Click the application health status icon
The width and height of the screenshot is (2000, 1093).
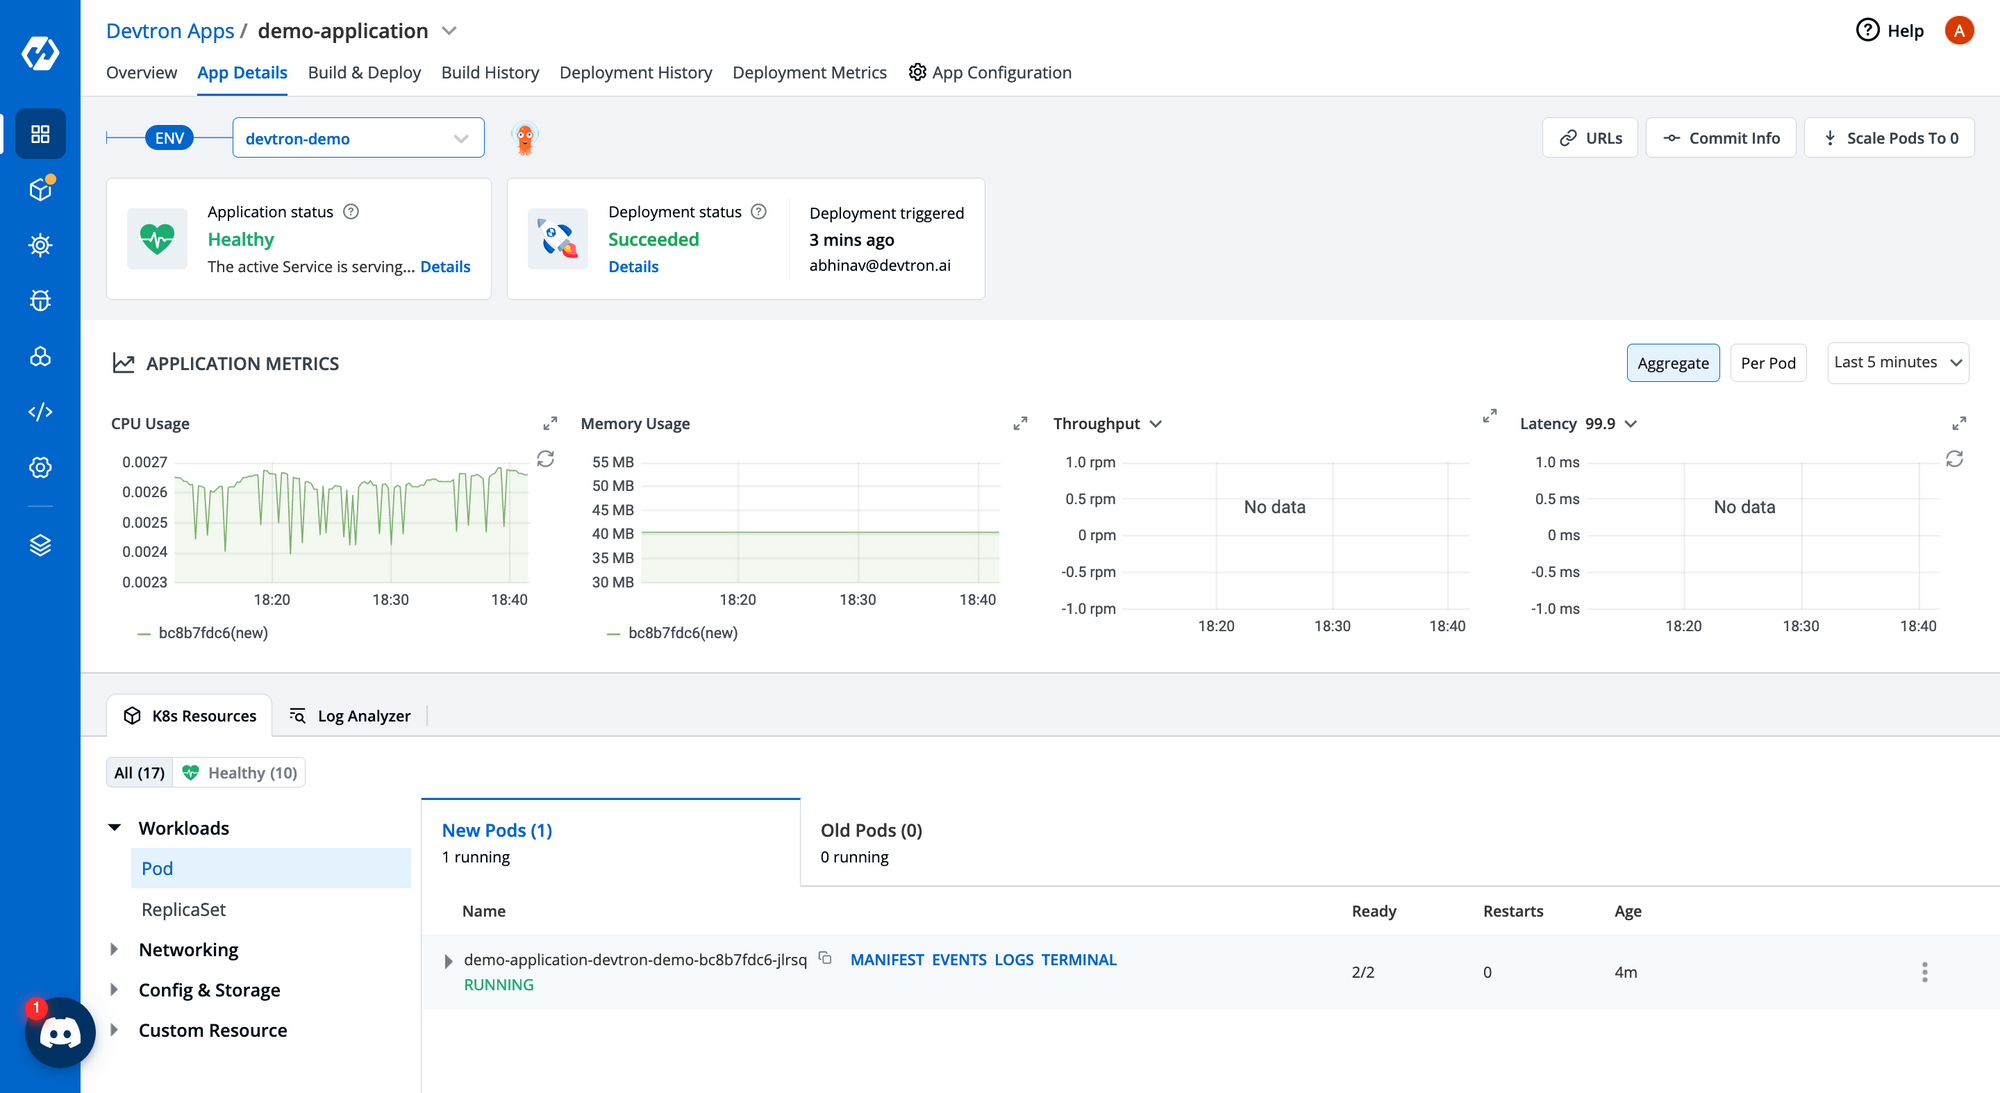tap(157, 238)
